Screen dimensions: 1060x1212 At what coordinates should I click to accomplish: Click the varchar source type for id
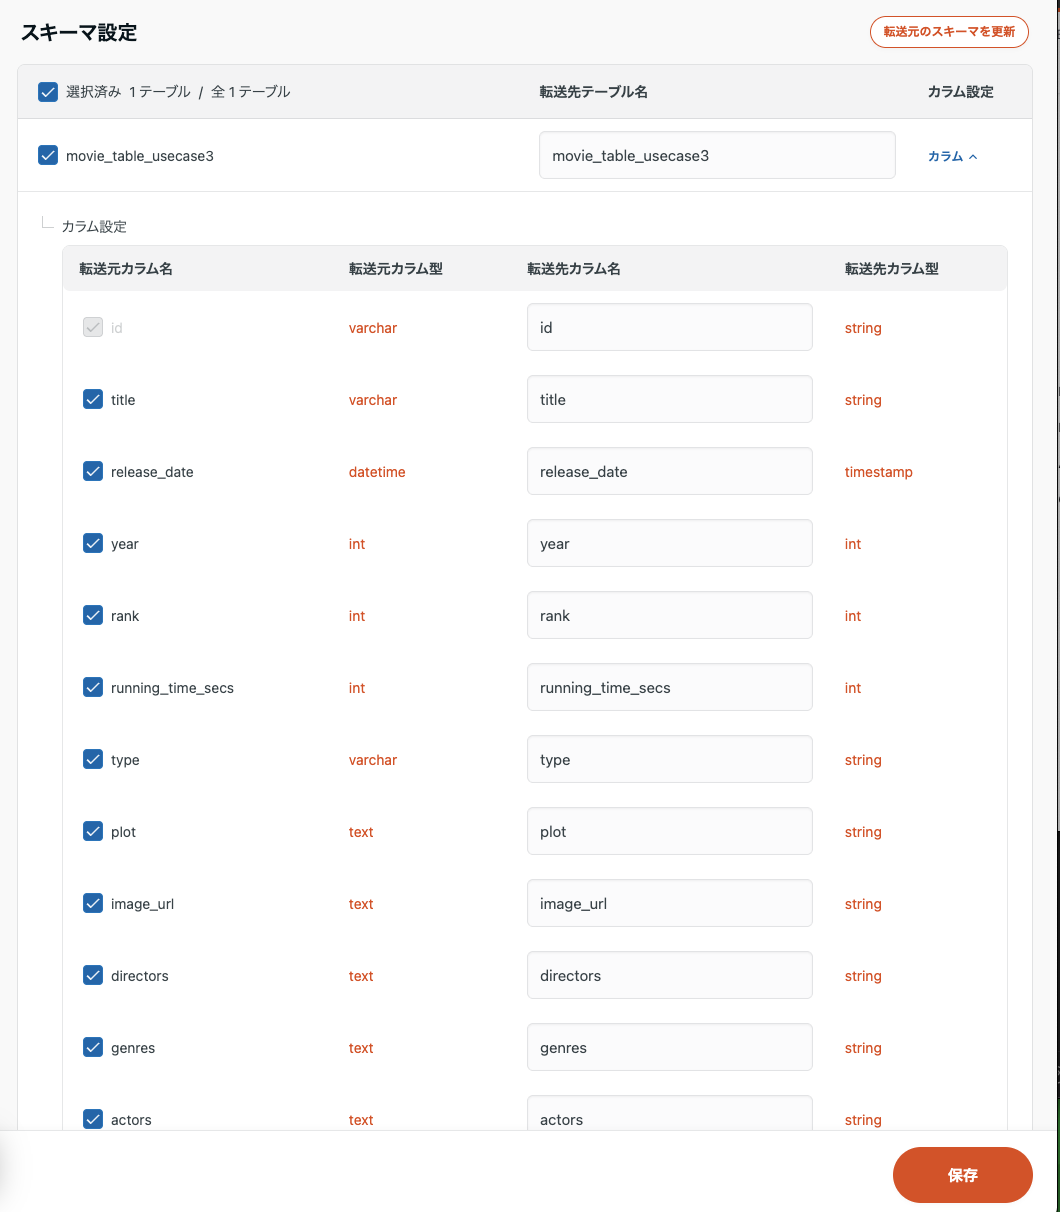point(373,328)
